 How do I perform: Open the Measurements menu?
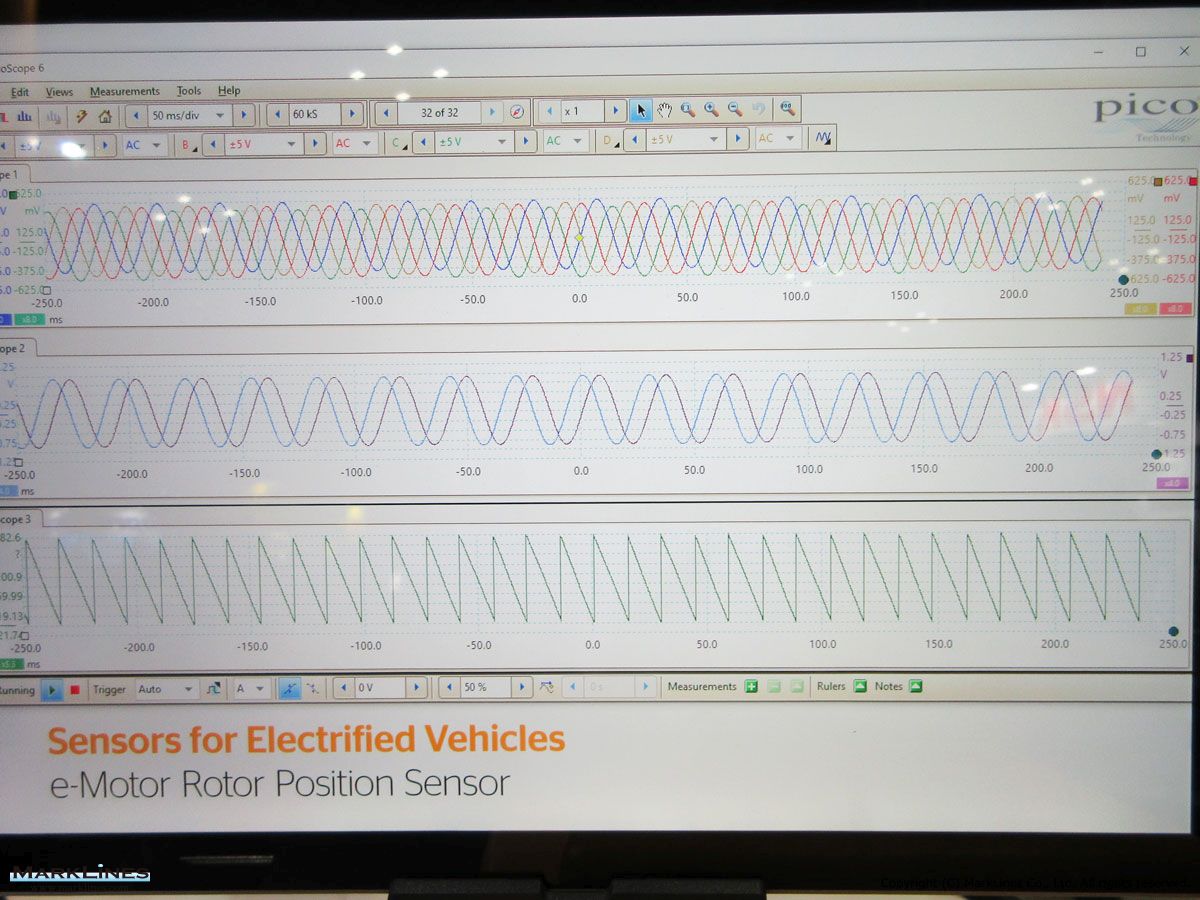[124, 91]
